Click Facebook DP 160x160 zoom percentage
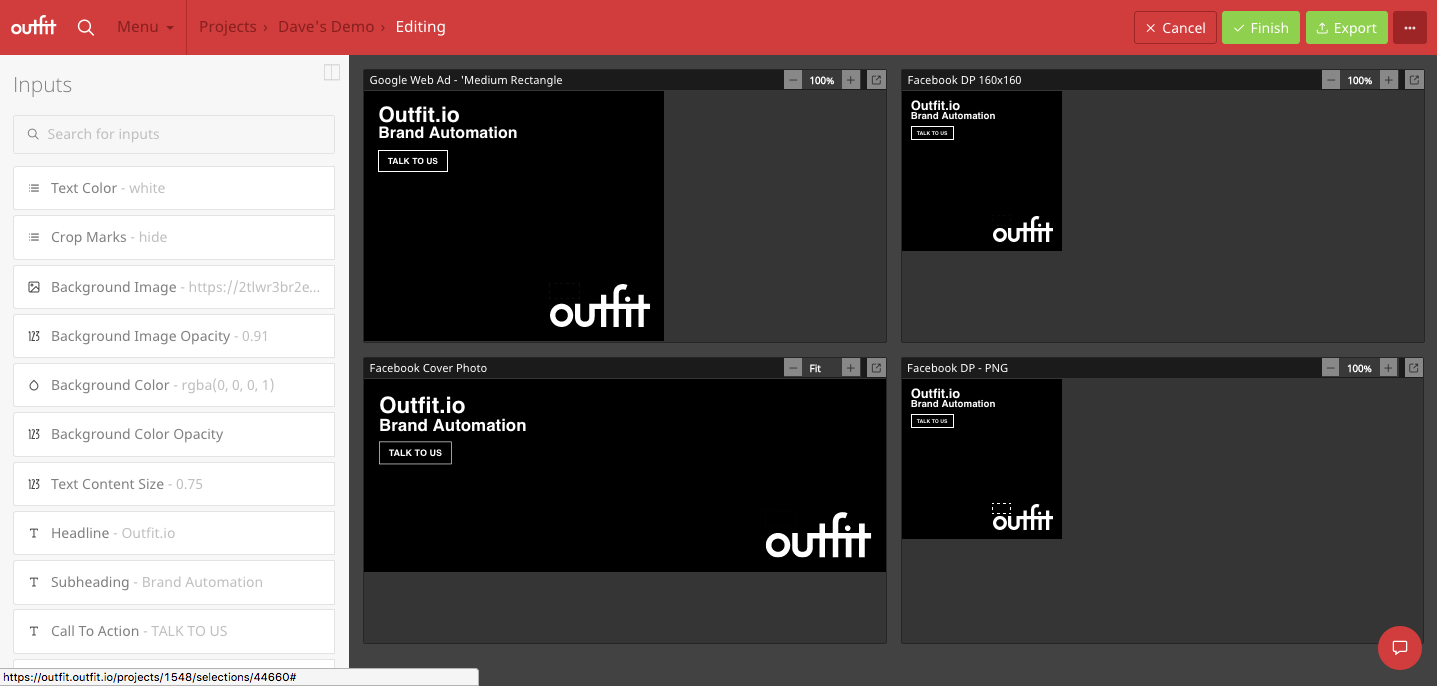1437x686 pixels. (1360, 80)
